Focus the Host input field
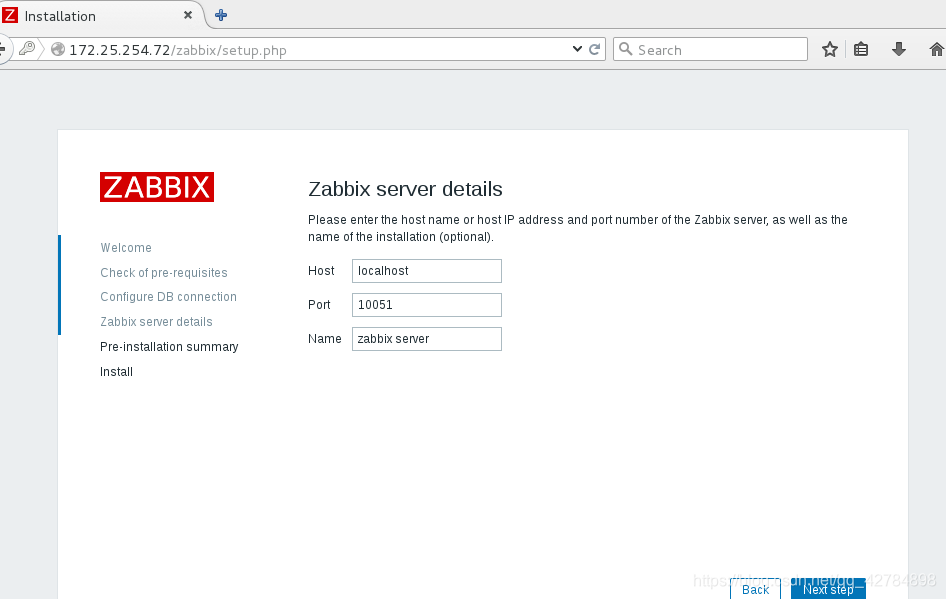The image size is (946, 599). tap(427, 271)
